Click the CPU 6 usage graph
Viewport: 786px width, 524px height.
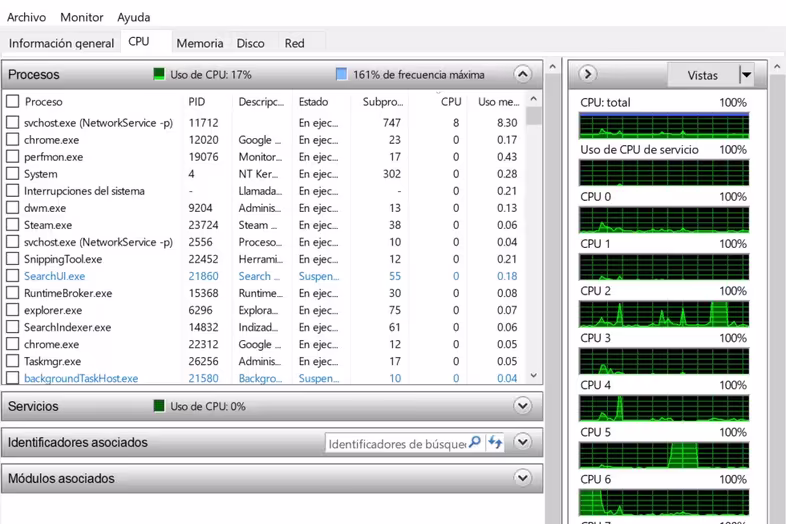[664, 503]
